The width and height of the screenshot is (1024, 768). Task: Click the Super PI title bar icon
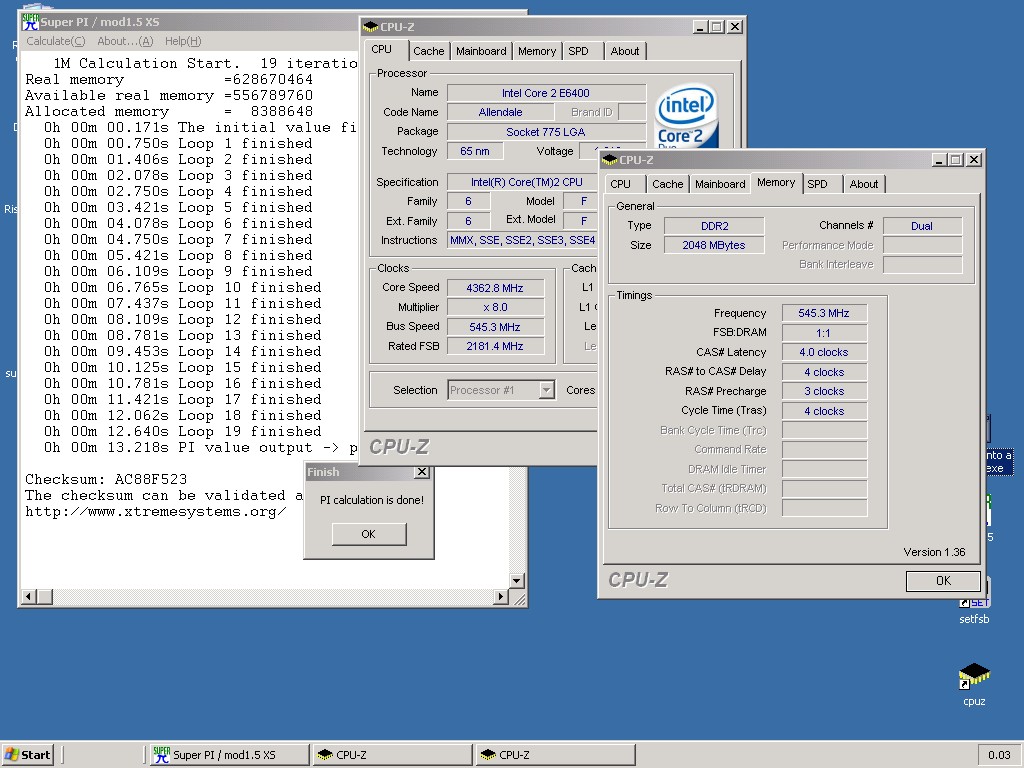[30, 22]
